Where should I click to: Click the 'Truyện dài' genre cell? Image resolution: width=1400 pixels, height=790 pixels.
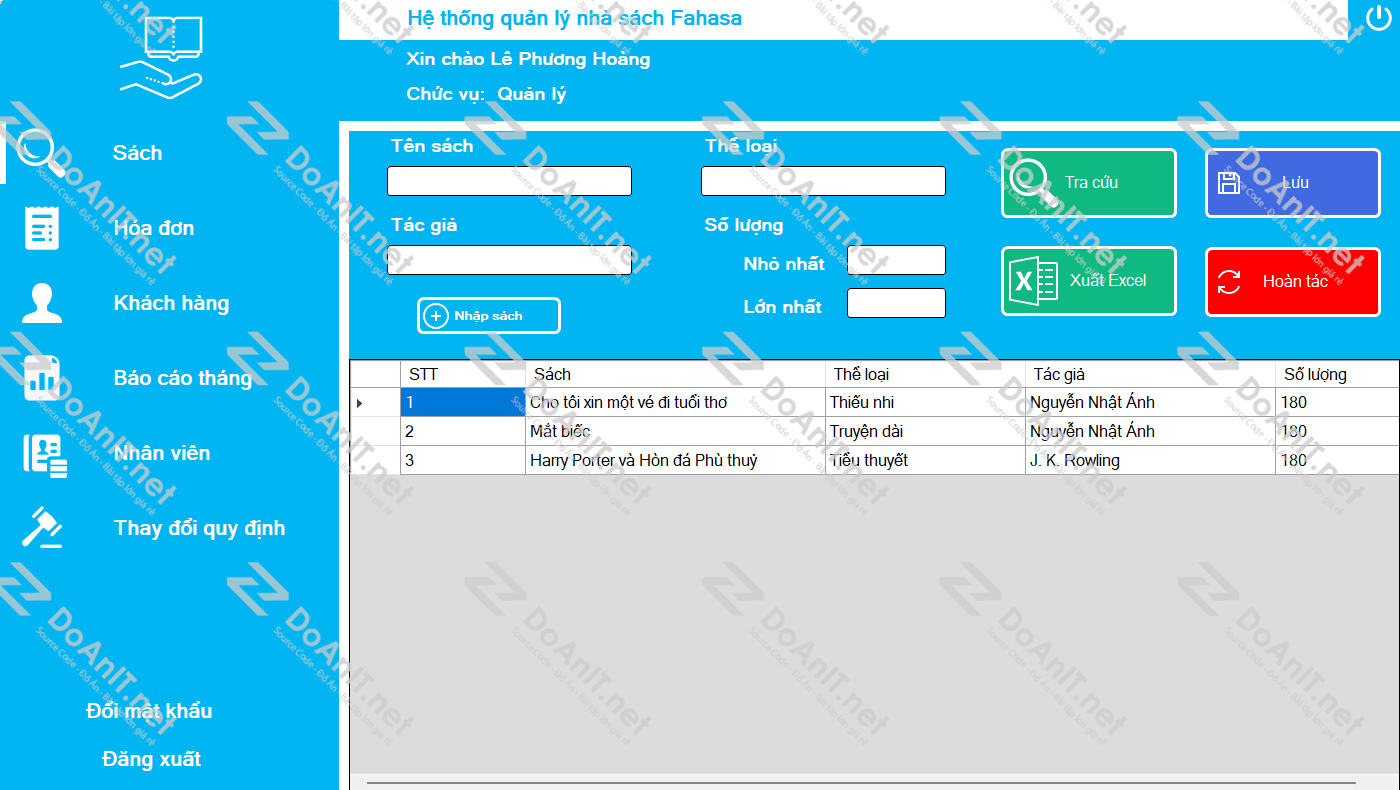[925, 431]
